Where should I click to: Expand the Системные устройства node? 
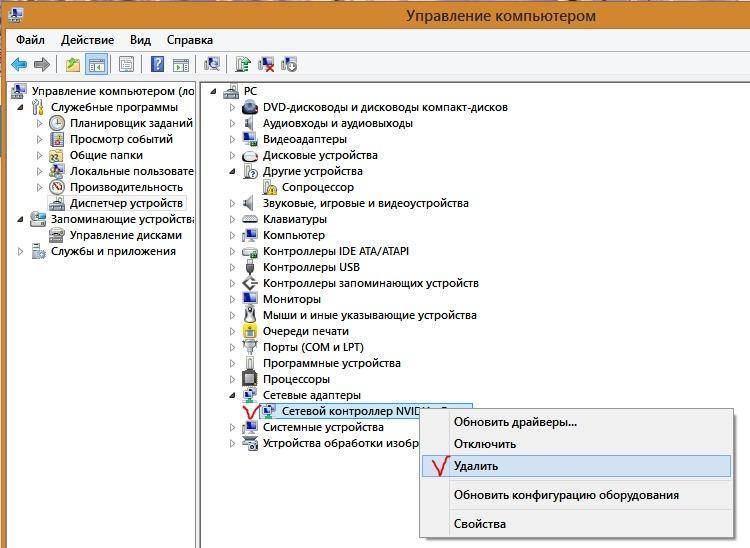click(x=232, y=427)
